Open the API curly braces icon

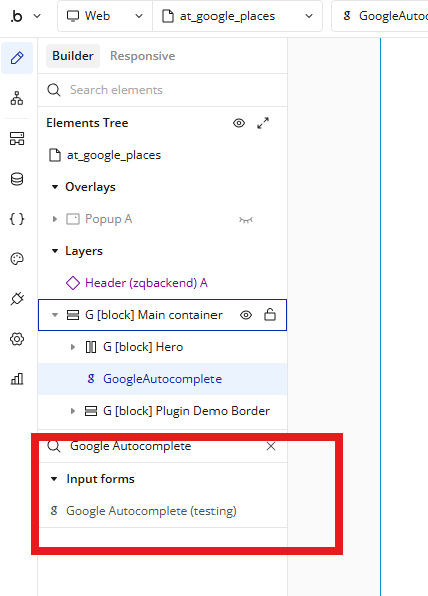tap(17, 219)
